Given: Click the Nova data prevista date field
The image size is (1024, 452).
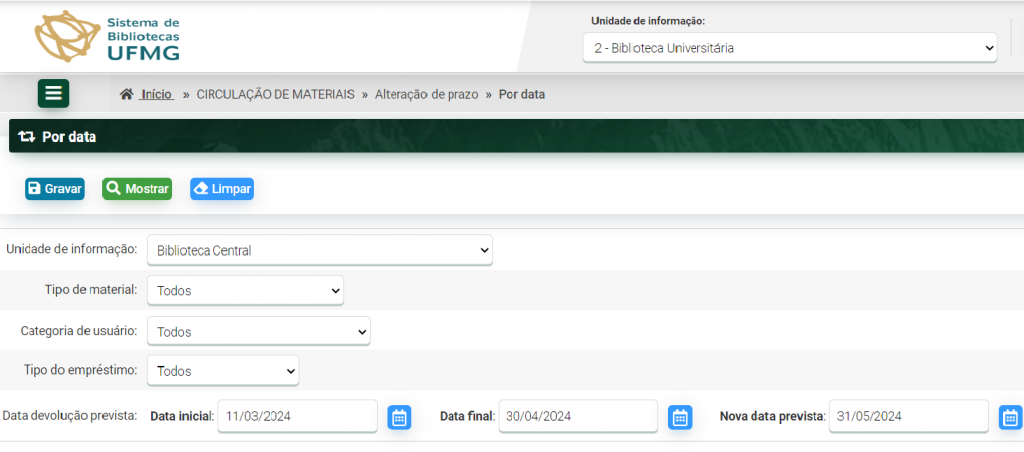Looking at the screenshot, I should click(x=908, y=416).
